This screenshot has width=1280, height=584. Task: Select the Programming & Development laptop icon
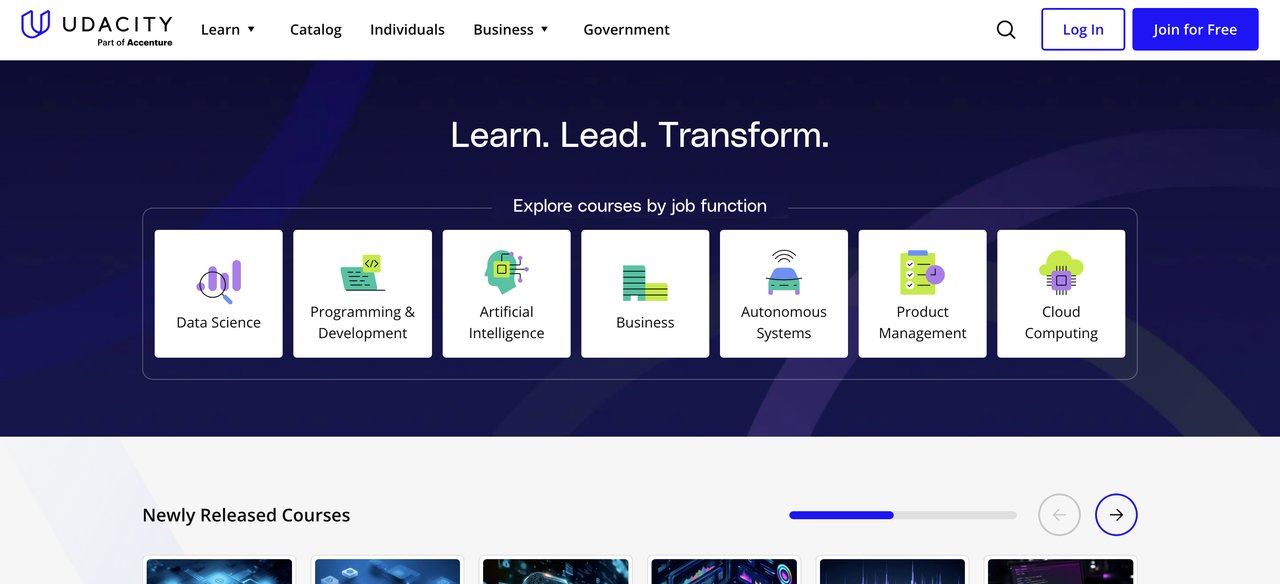(362, 273)
